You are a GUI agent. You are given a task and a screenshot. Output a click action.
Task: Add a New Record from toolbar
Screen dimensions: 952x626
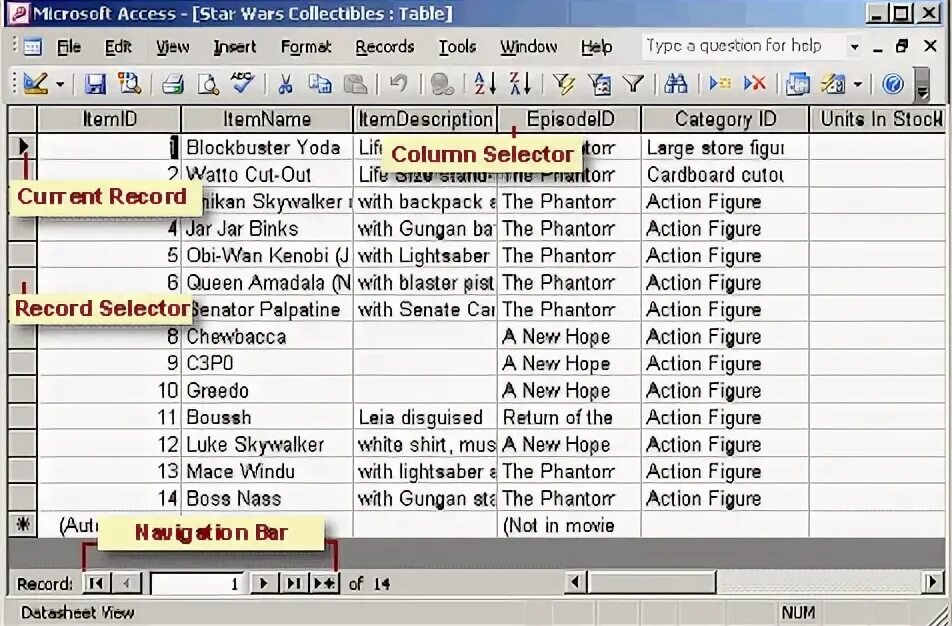point(719,84)
